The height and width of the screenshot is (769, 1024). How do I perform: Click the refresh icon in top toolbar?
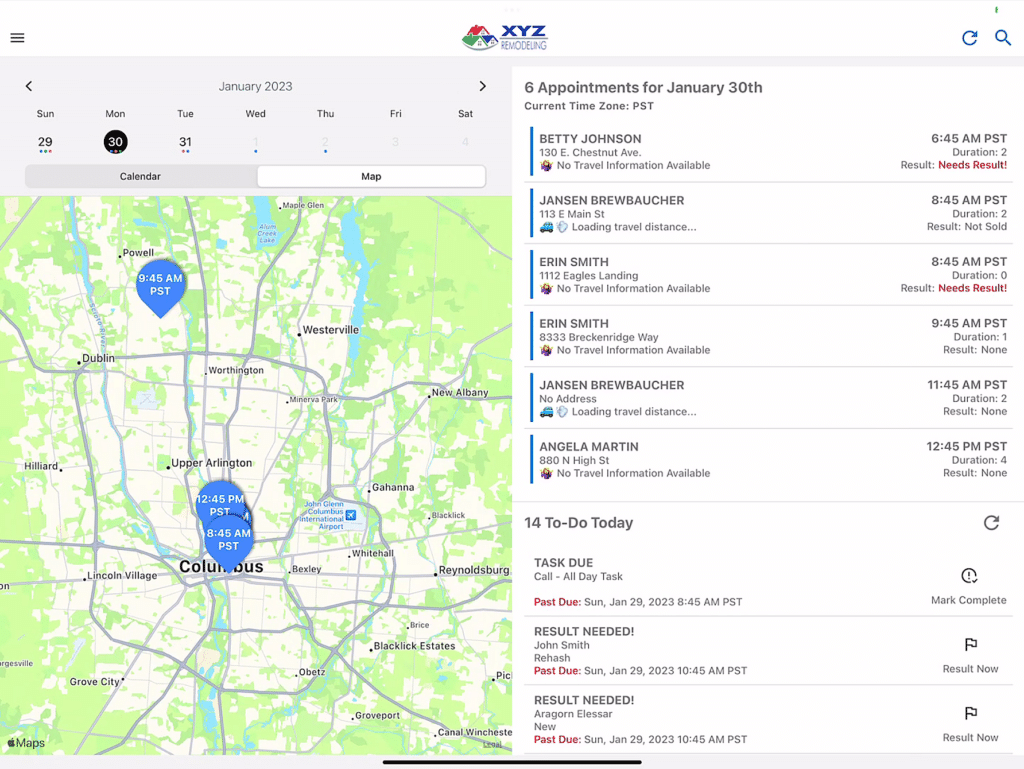(x=969, y=38)
